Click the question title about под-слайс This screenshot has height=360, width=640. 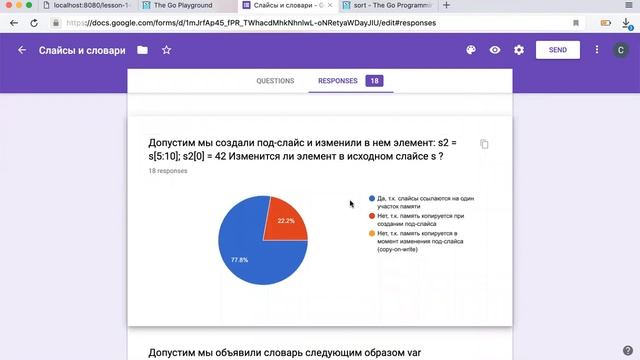[302, 149]
